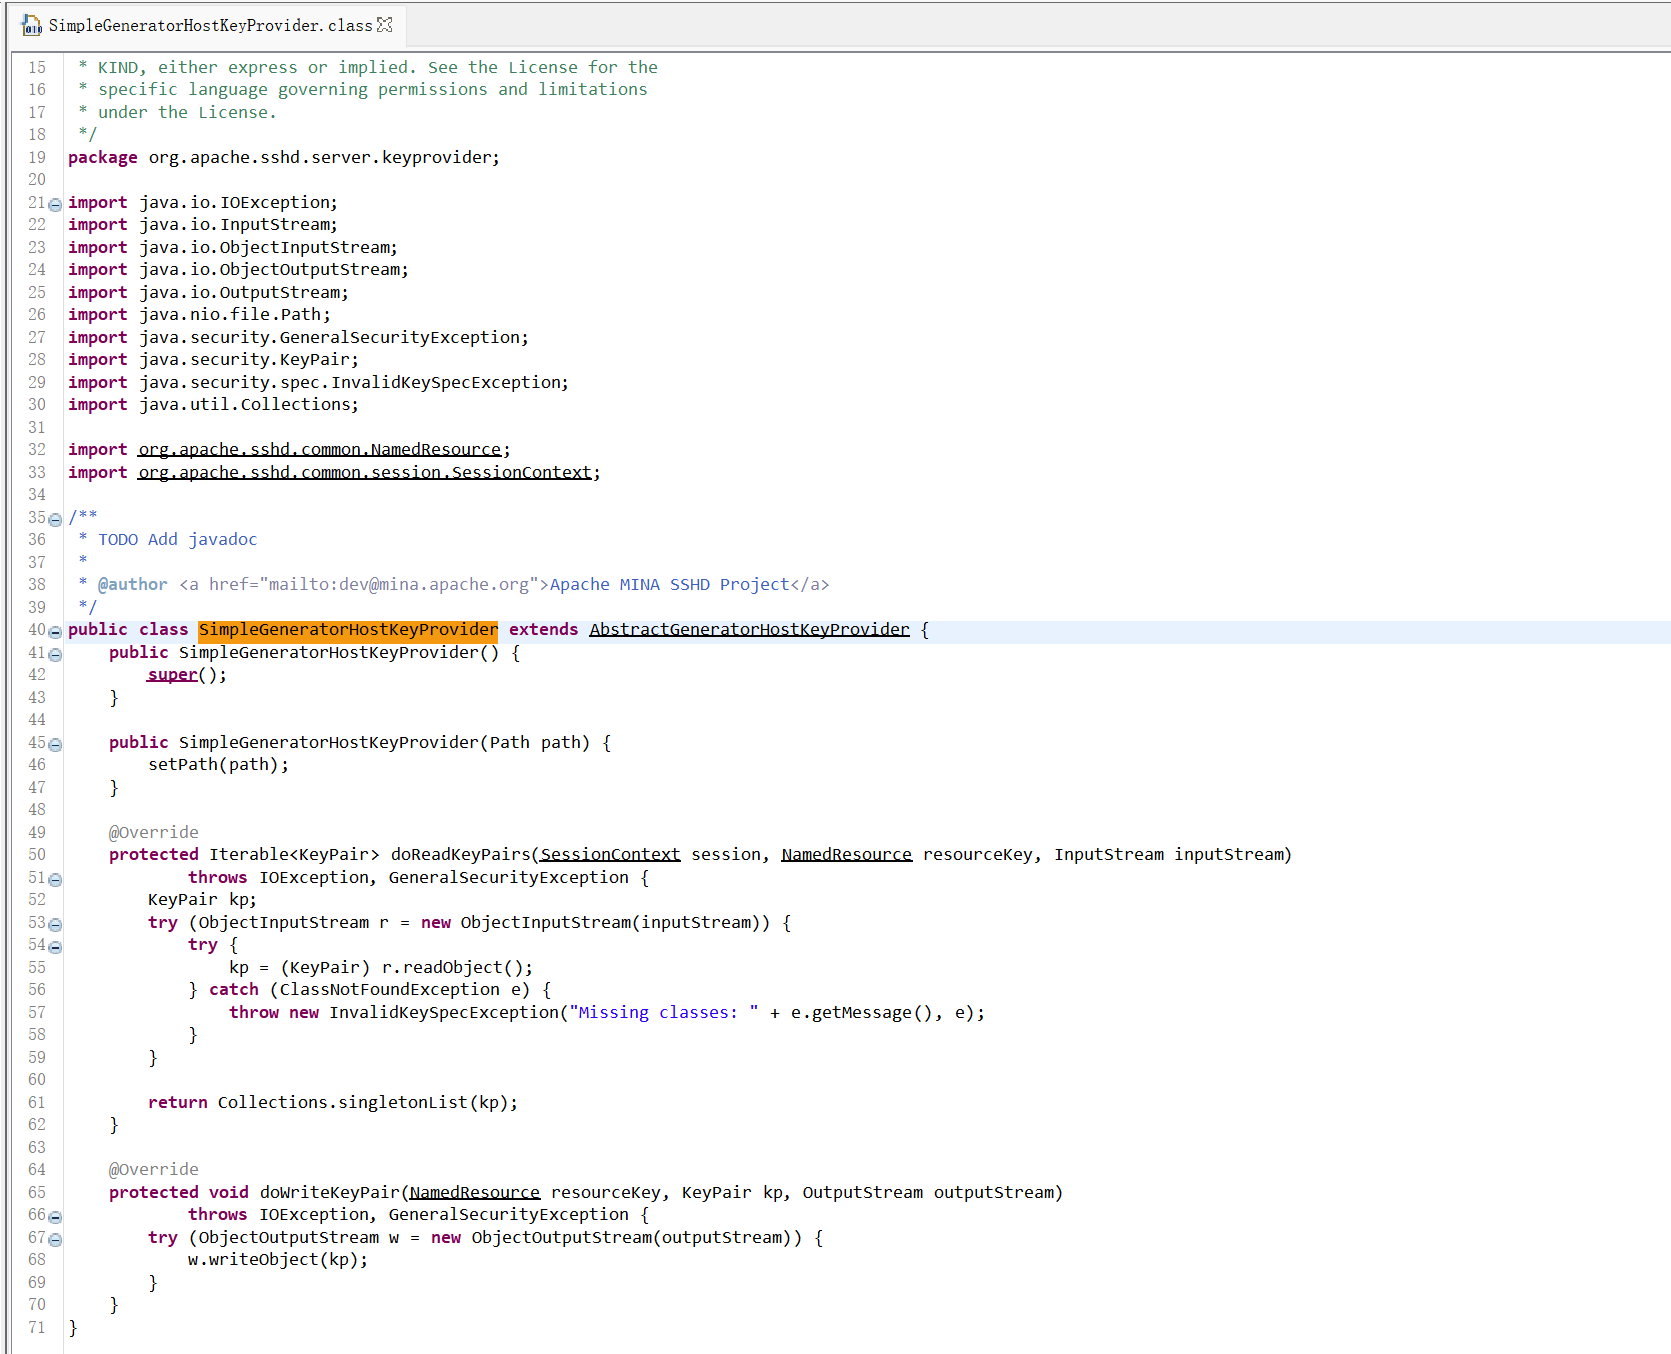Viewport: 1671px width, 1354px height.
Task: Collapse the Javadoc comment fold at line 35
Action: (55, 519)
